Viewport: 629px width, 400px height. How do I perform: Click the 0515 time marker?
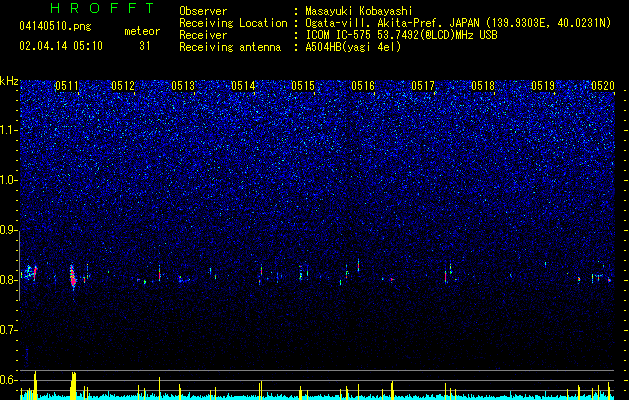(x=303, y=86)
